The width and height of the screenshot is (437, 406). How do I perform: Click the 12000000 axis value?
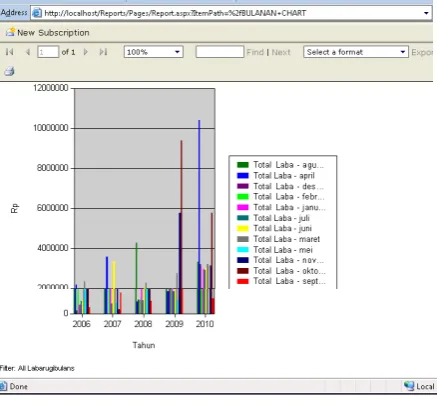51,88
